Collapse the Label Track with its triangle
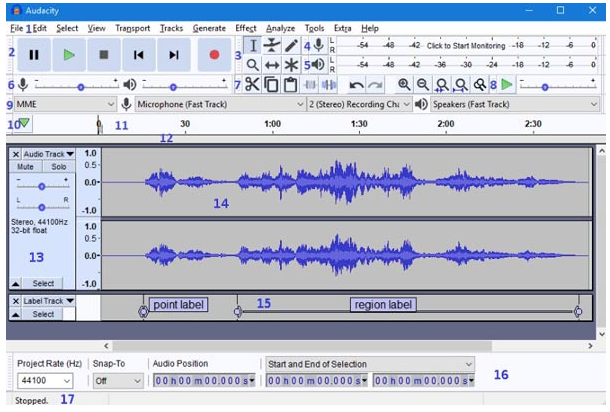This screenshot has width=610, height=412. click(x=16, y=314)
